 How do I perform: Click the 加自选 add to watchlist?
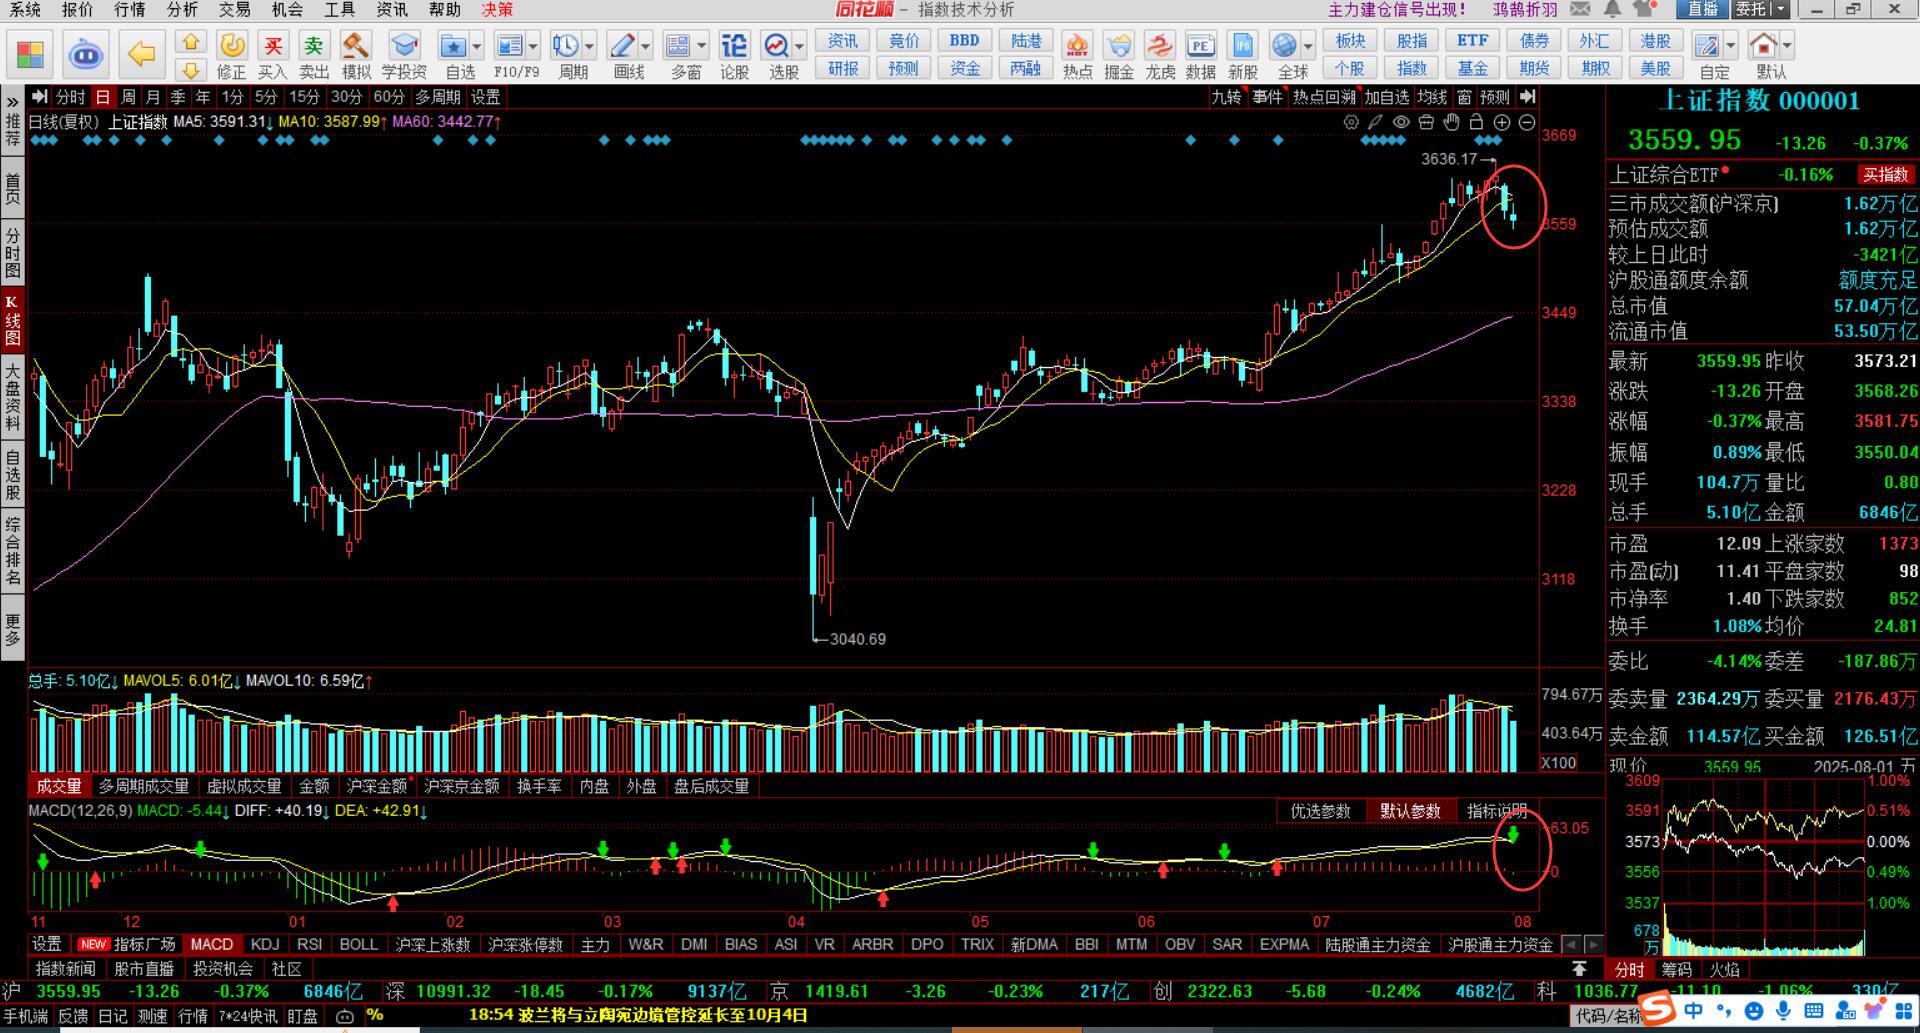click(x=1387, y=97)
